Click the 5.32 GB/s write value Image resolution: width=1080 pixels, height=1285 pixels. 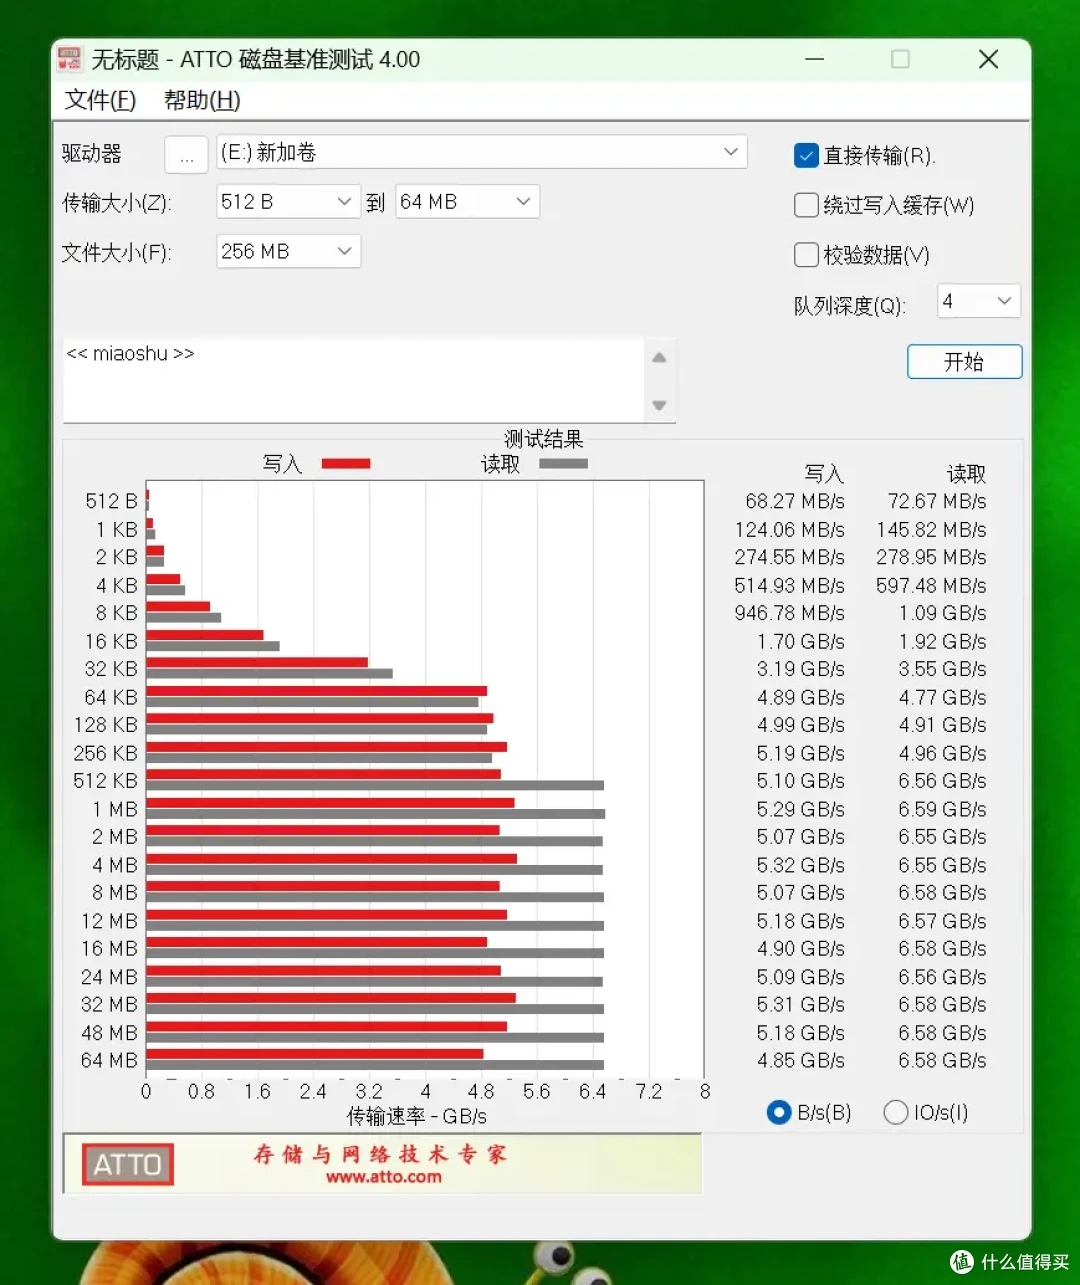pyautogui.click(x=801, y=865)
